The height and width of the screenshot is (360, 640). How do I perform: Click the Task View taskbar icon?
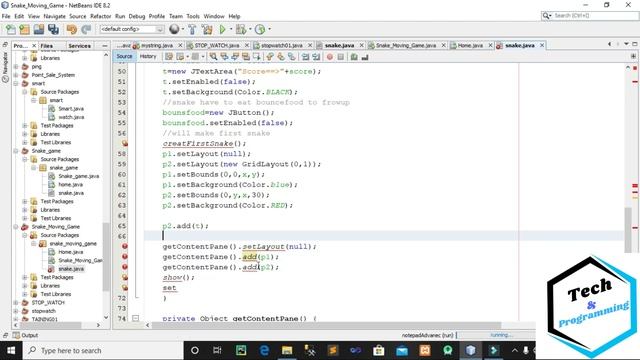pos(217,350)
